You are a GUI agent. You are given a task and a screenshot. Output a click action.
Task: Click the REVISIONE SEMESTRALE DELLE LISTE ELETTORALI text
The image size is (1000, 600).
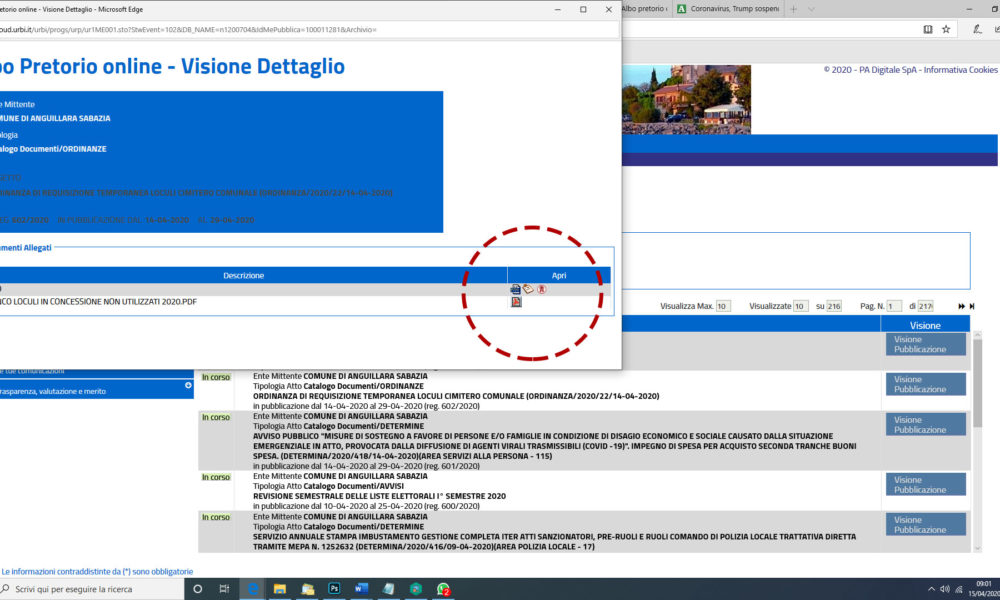[x=379, y=496]
